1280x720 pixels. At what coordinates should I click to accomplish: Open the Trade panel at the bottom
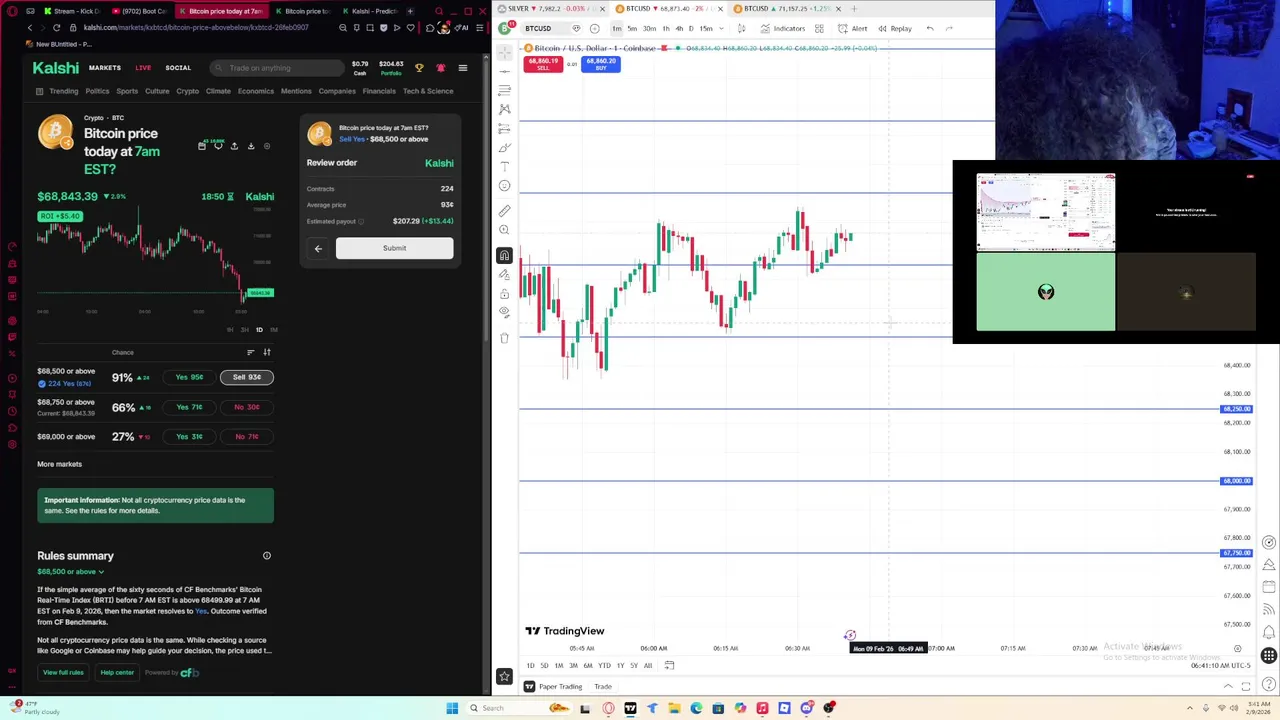[603, 686]
